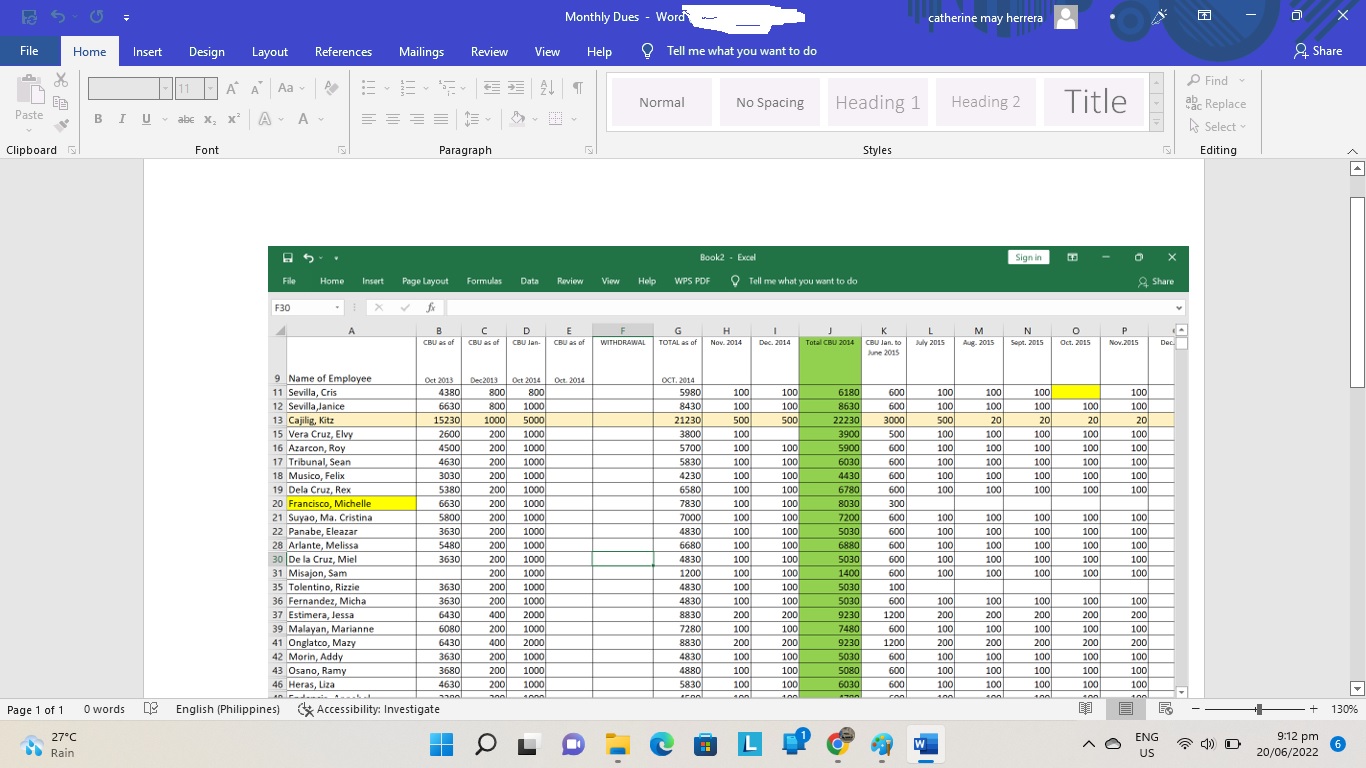Center-align text with the Center icon
Screen dimensions: 1366x768
393,119
